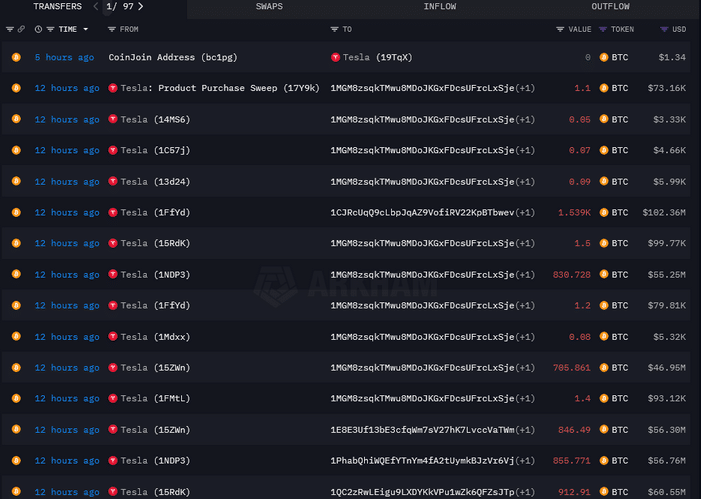Screen dimensions: 701x499
Task: Click Tesla logo in $46.95M row
Action: point(113,367)
